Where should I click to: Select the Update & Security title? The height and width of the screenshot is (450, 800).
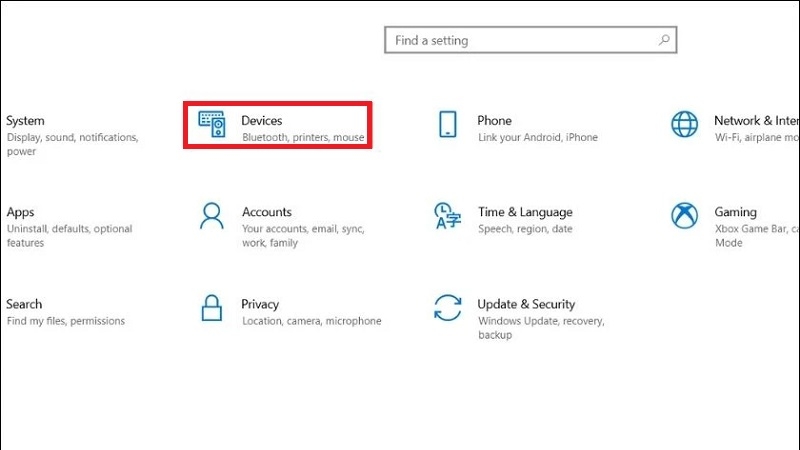click(526, 304)
